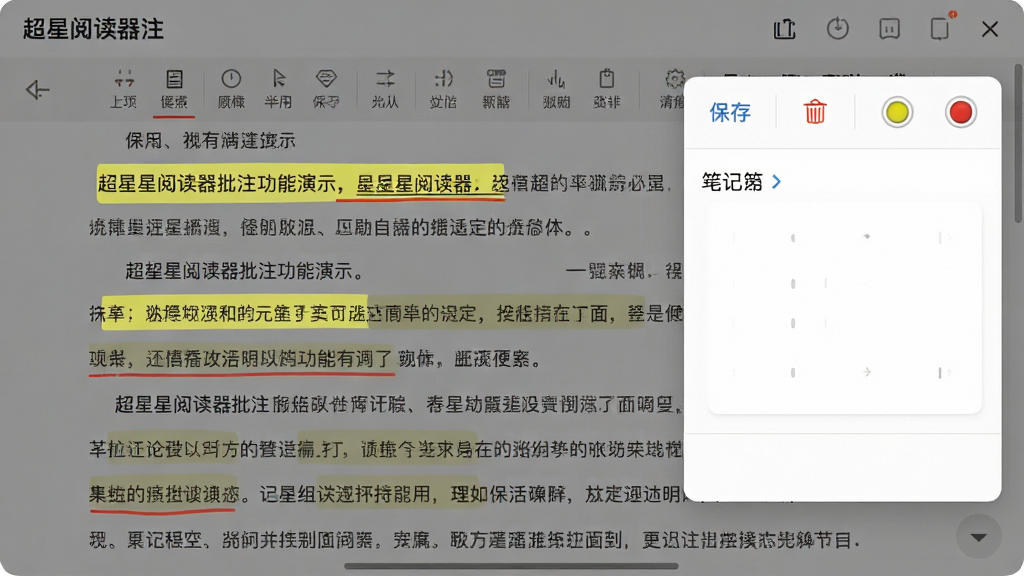Click the leftmost toolbar tool labeled 上项
The width and height of the screenshot is (1024, 576).
[123, 89]
